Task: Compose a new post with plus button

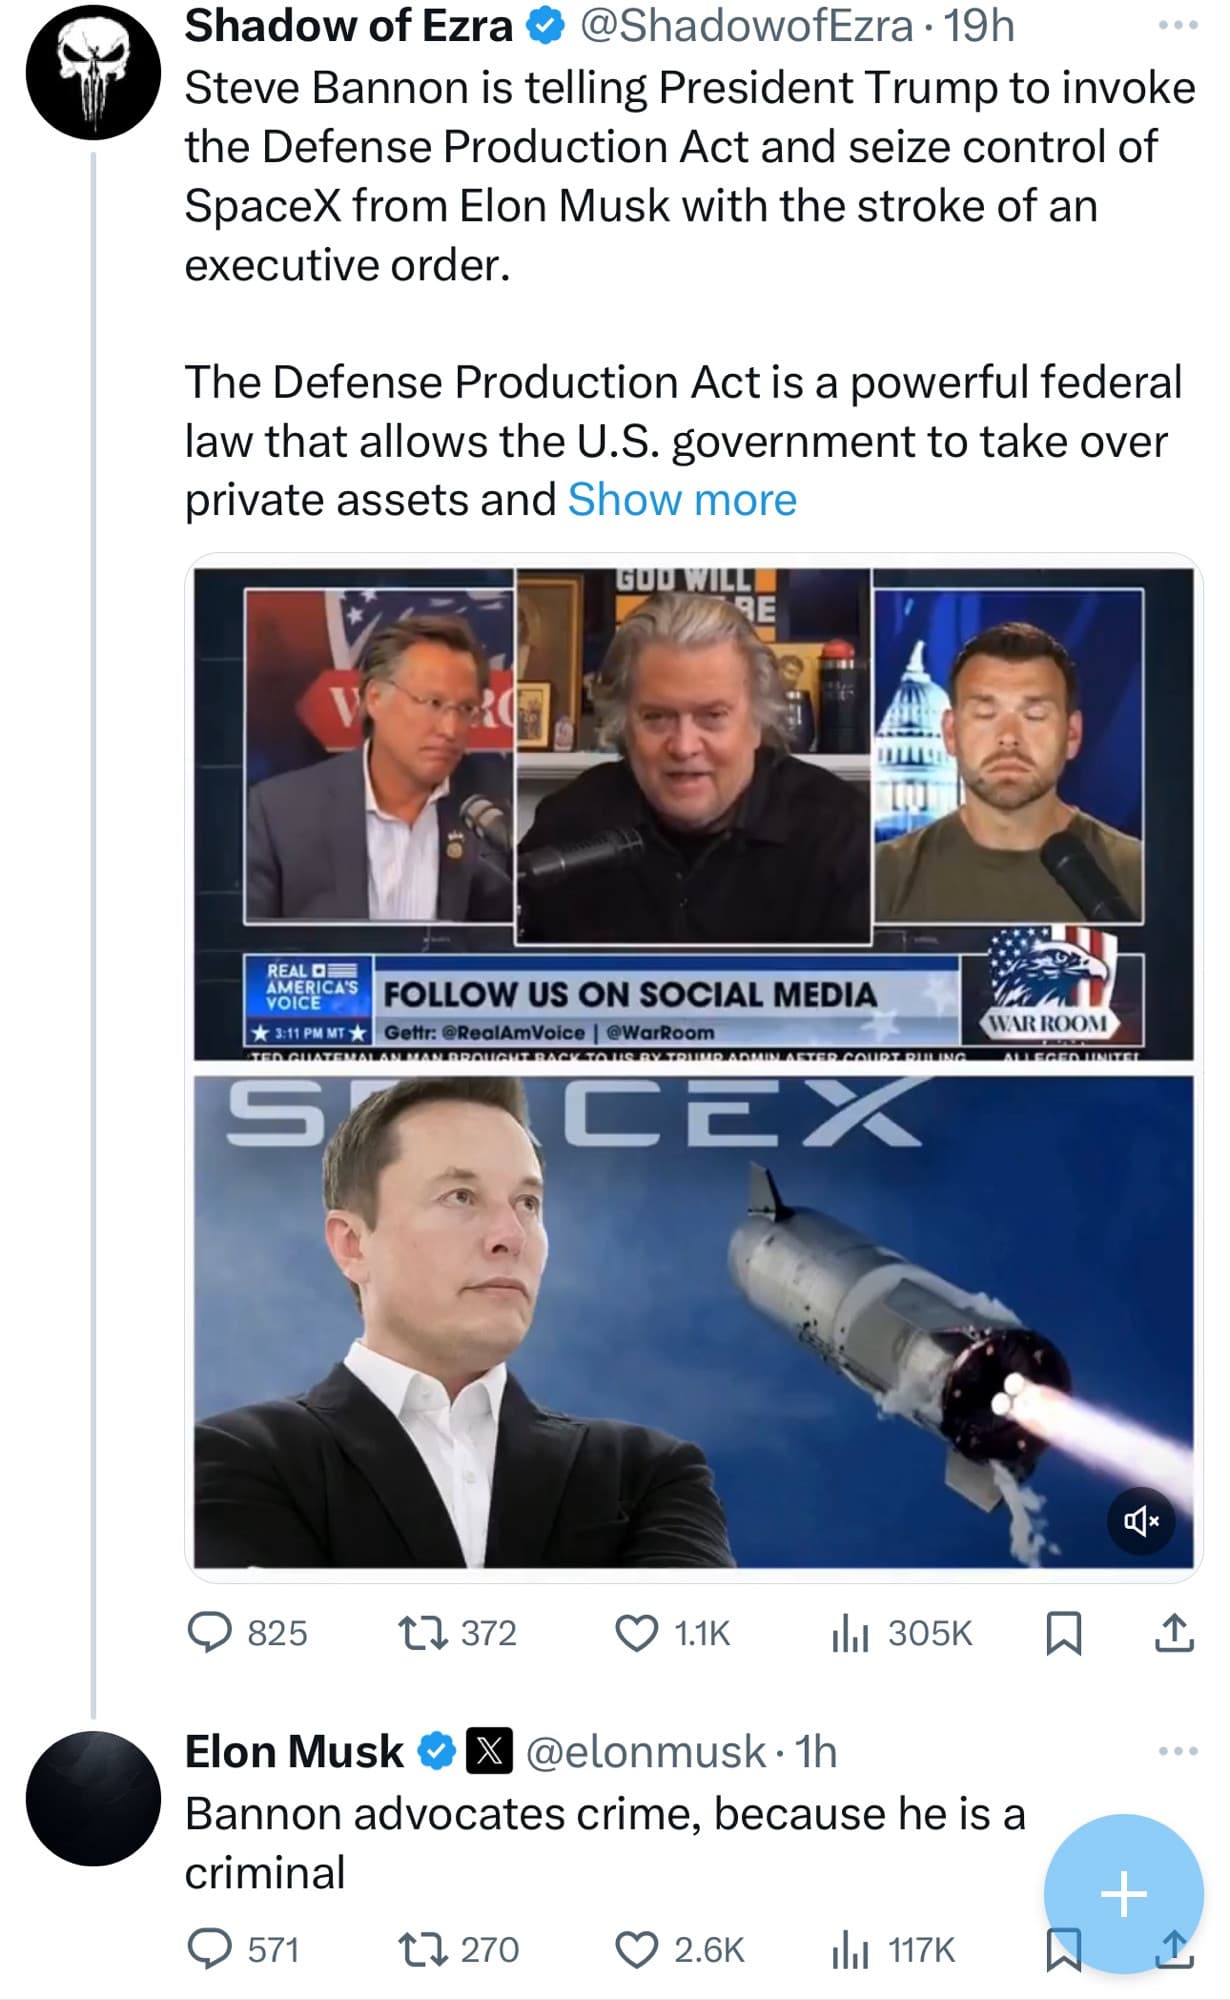Action: tap(1123, 1893)
